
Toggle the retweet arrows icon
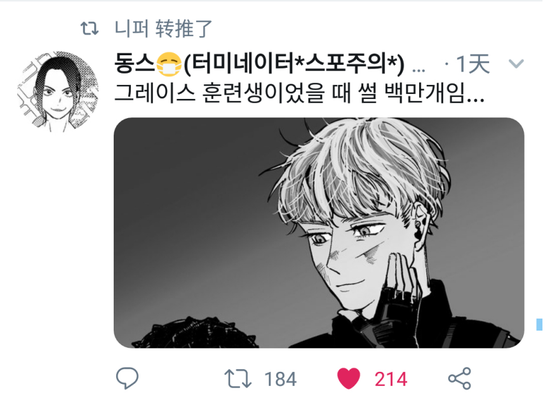tap(238, 379)
